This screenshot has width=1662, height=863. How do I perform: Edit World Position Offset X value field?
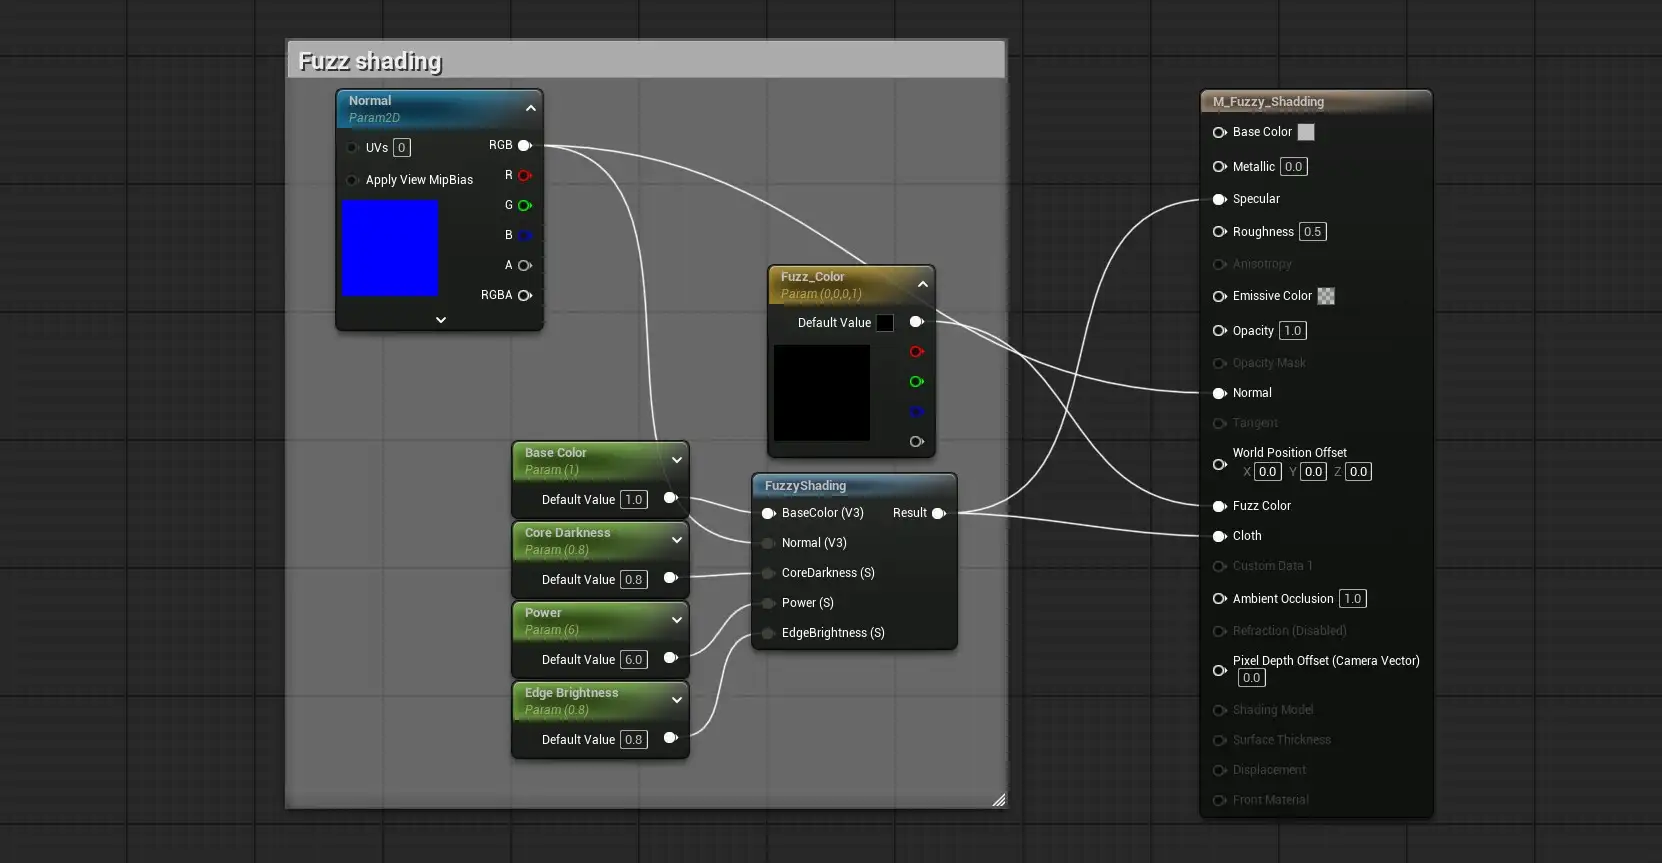click(x=1268, y=472)
